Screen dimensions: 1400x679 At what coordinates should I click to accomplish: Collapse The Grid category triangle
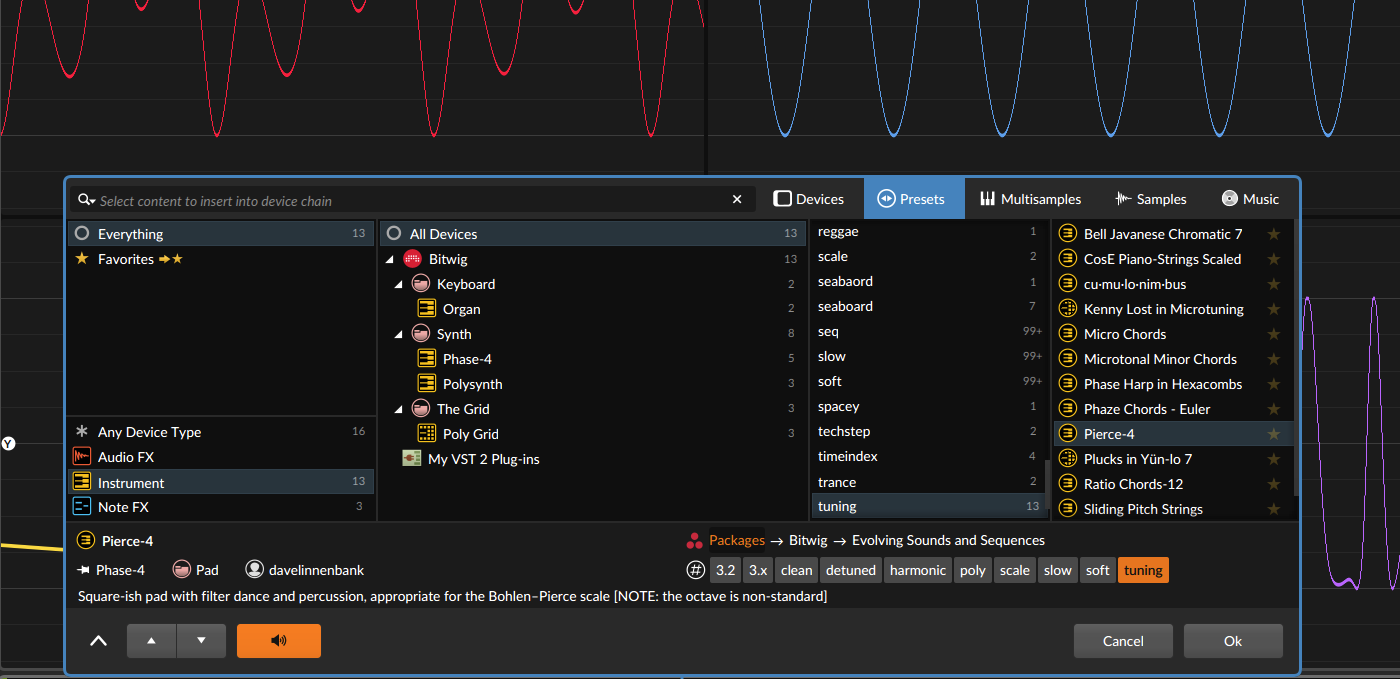[x=398, y=409]
